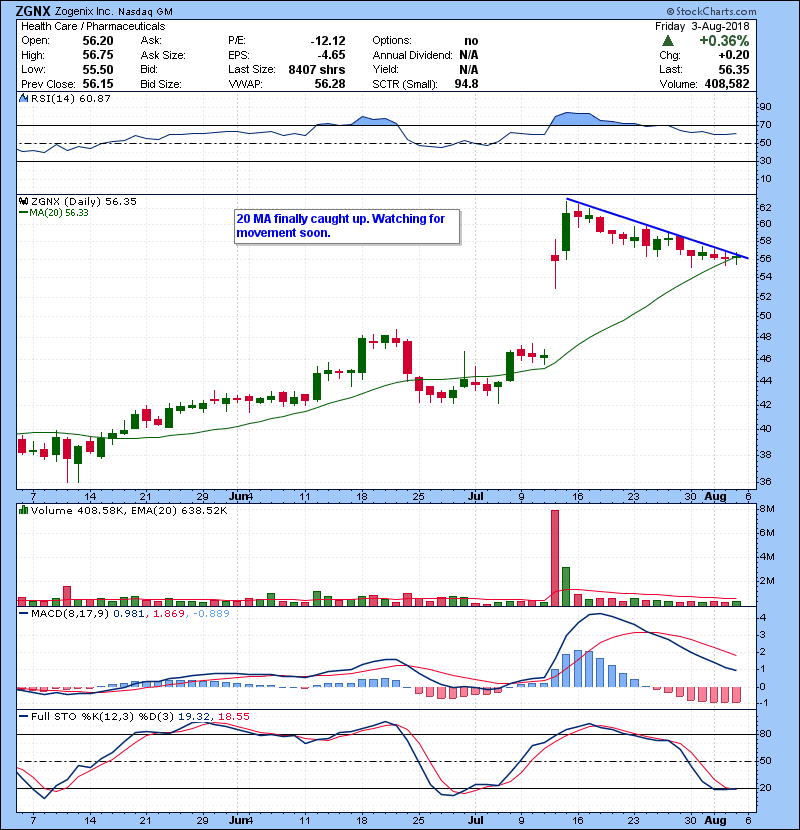Click the MACD value 0.981
The width and height of the screenshot is (800, 830).
(x=131, y=614)
